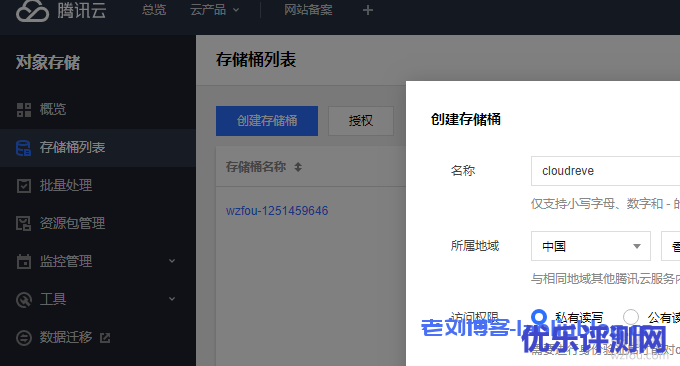The image size is (680, 366).
Task: Click the 监控管理 calendar icon
Action: point(24,261)
